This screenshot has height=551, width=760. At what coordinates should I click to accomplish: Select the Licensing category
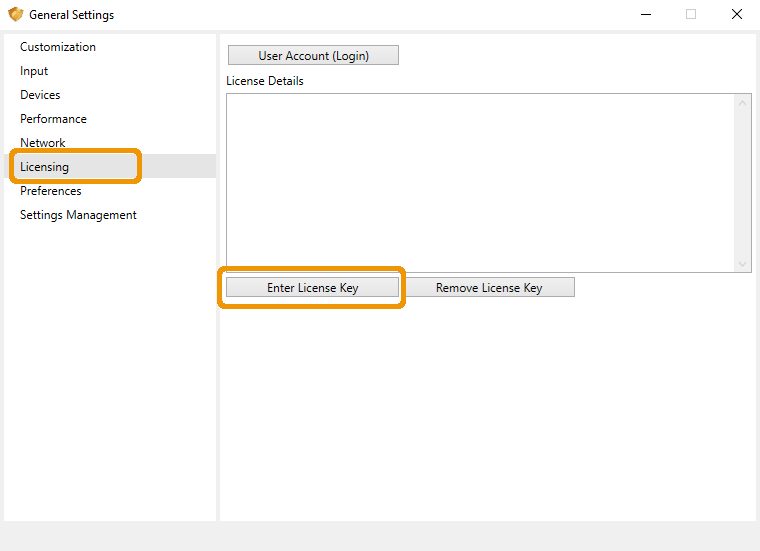(45, 167)
